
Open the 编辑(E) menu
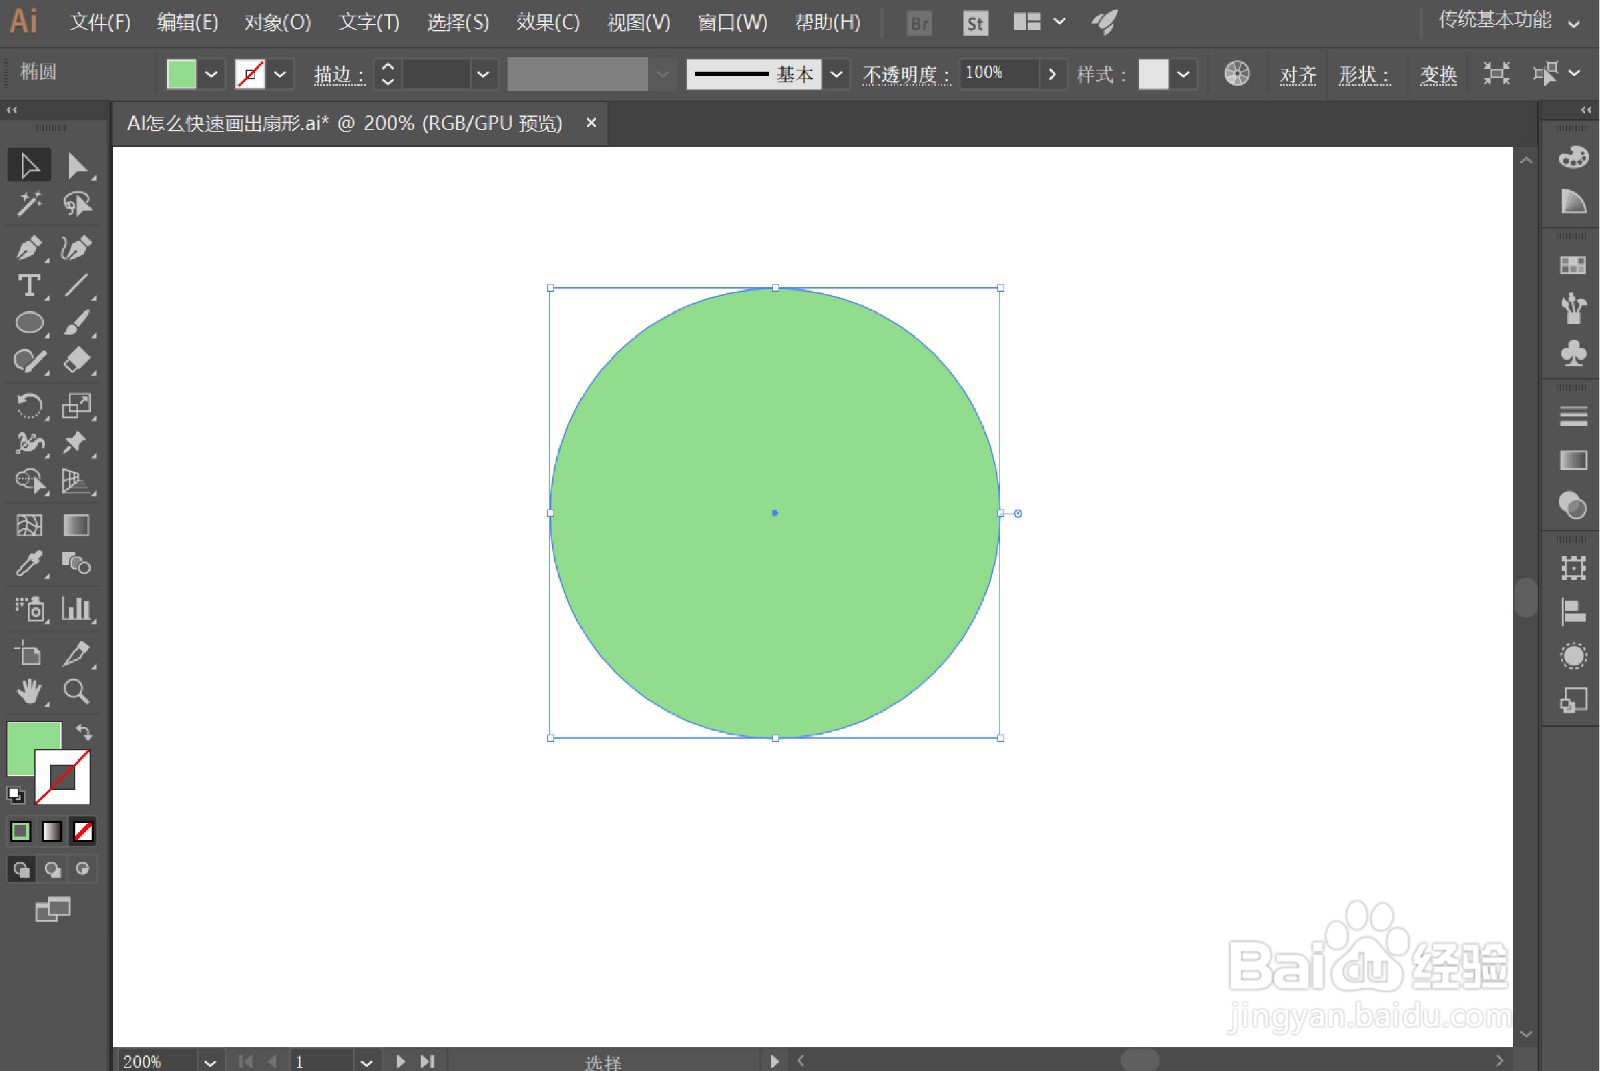point(187,22)
